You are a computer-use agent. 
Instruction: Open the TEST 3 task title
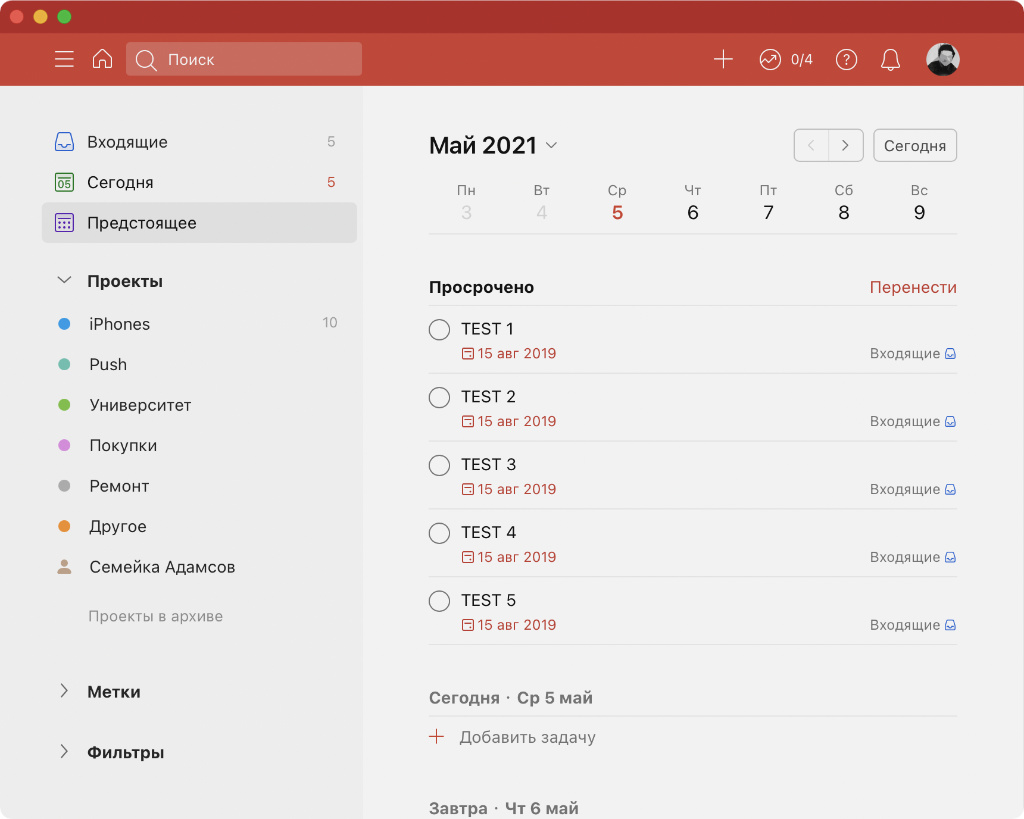click(488, 464)
